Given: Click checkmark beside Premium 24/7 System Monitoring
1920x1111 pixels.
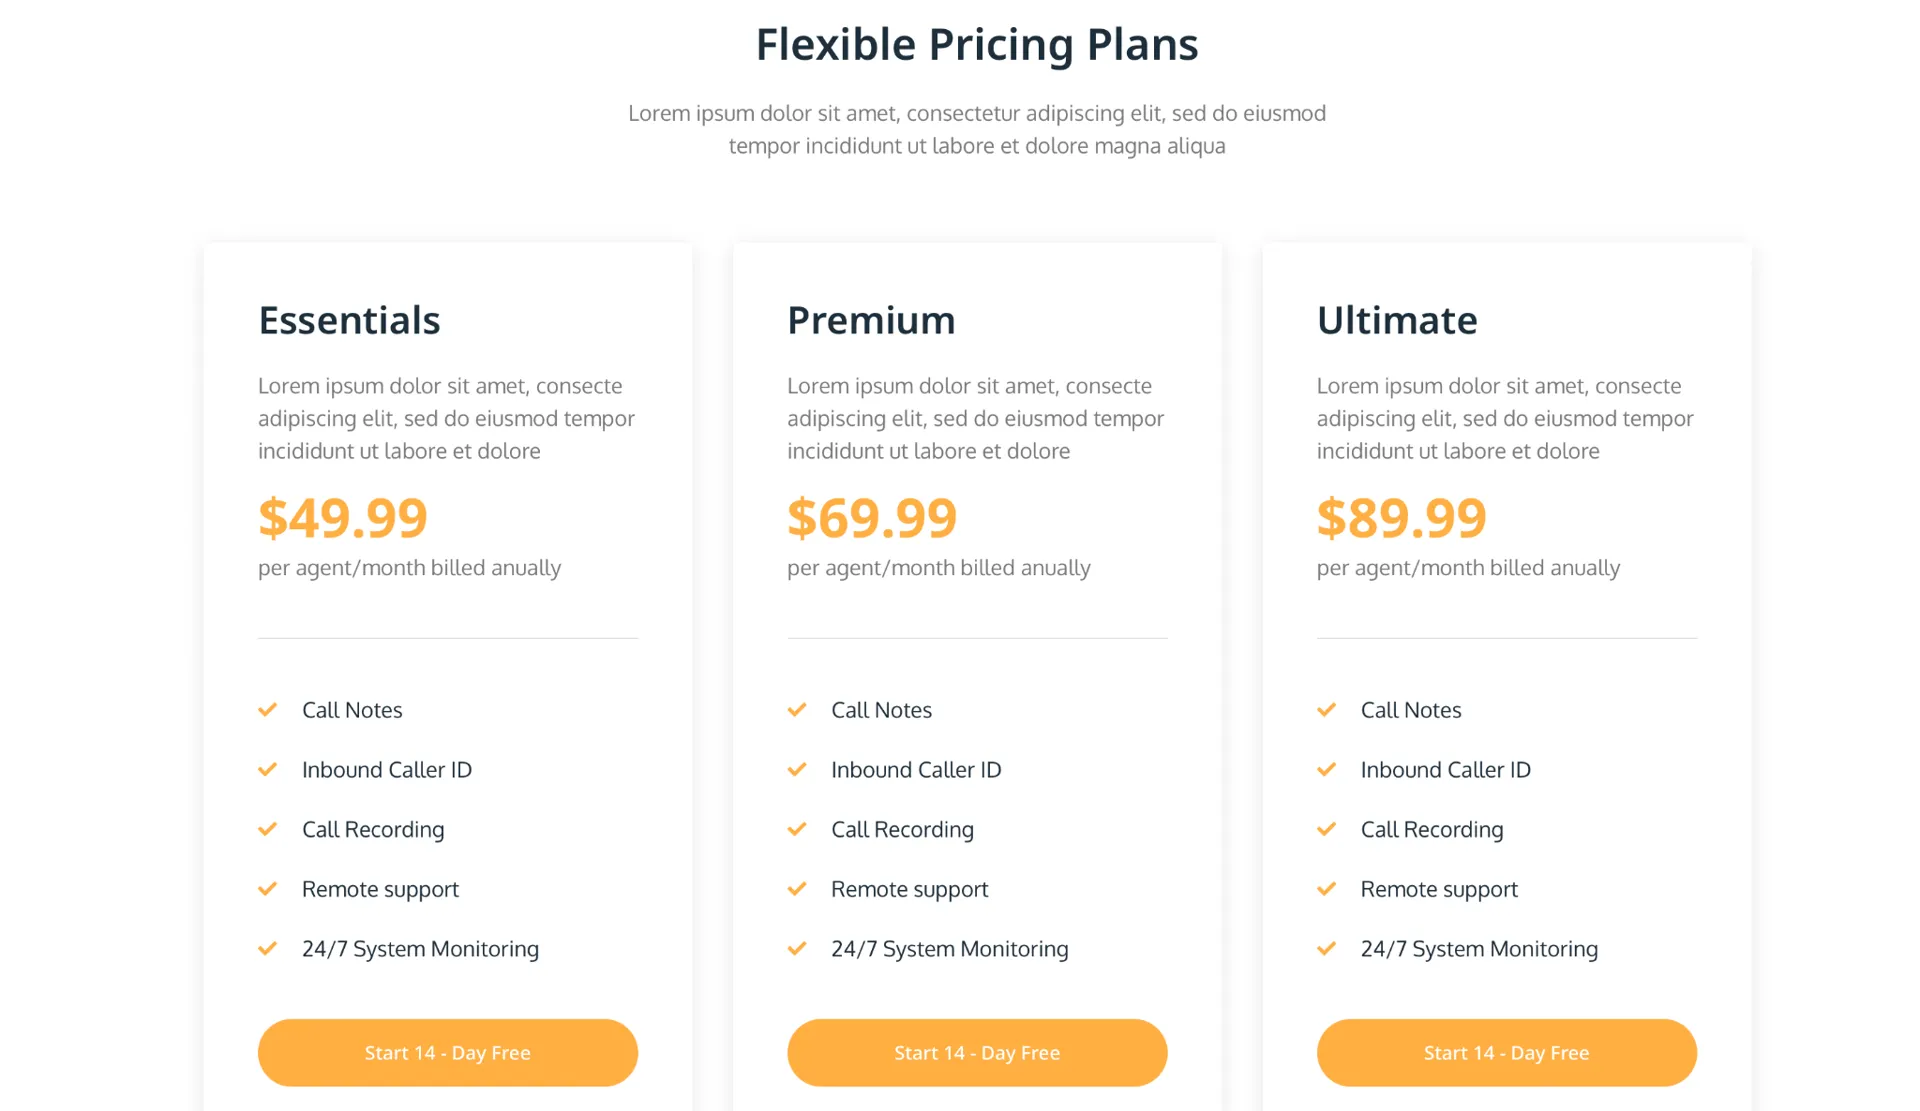Looking at the screenshot, I should (797, 948).
